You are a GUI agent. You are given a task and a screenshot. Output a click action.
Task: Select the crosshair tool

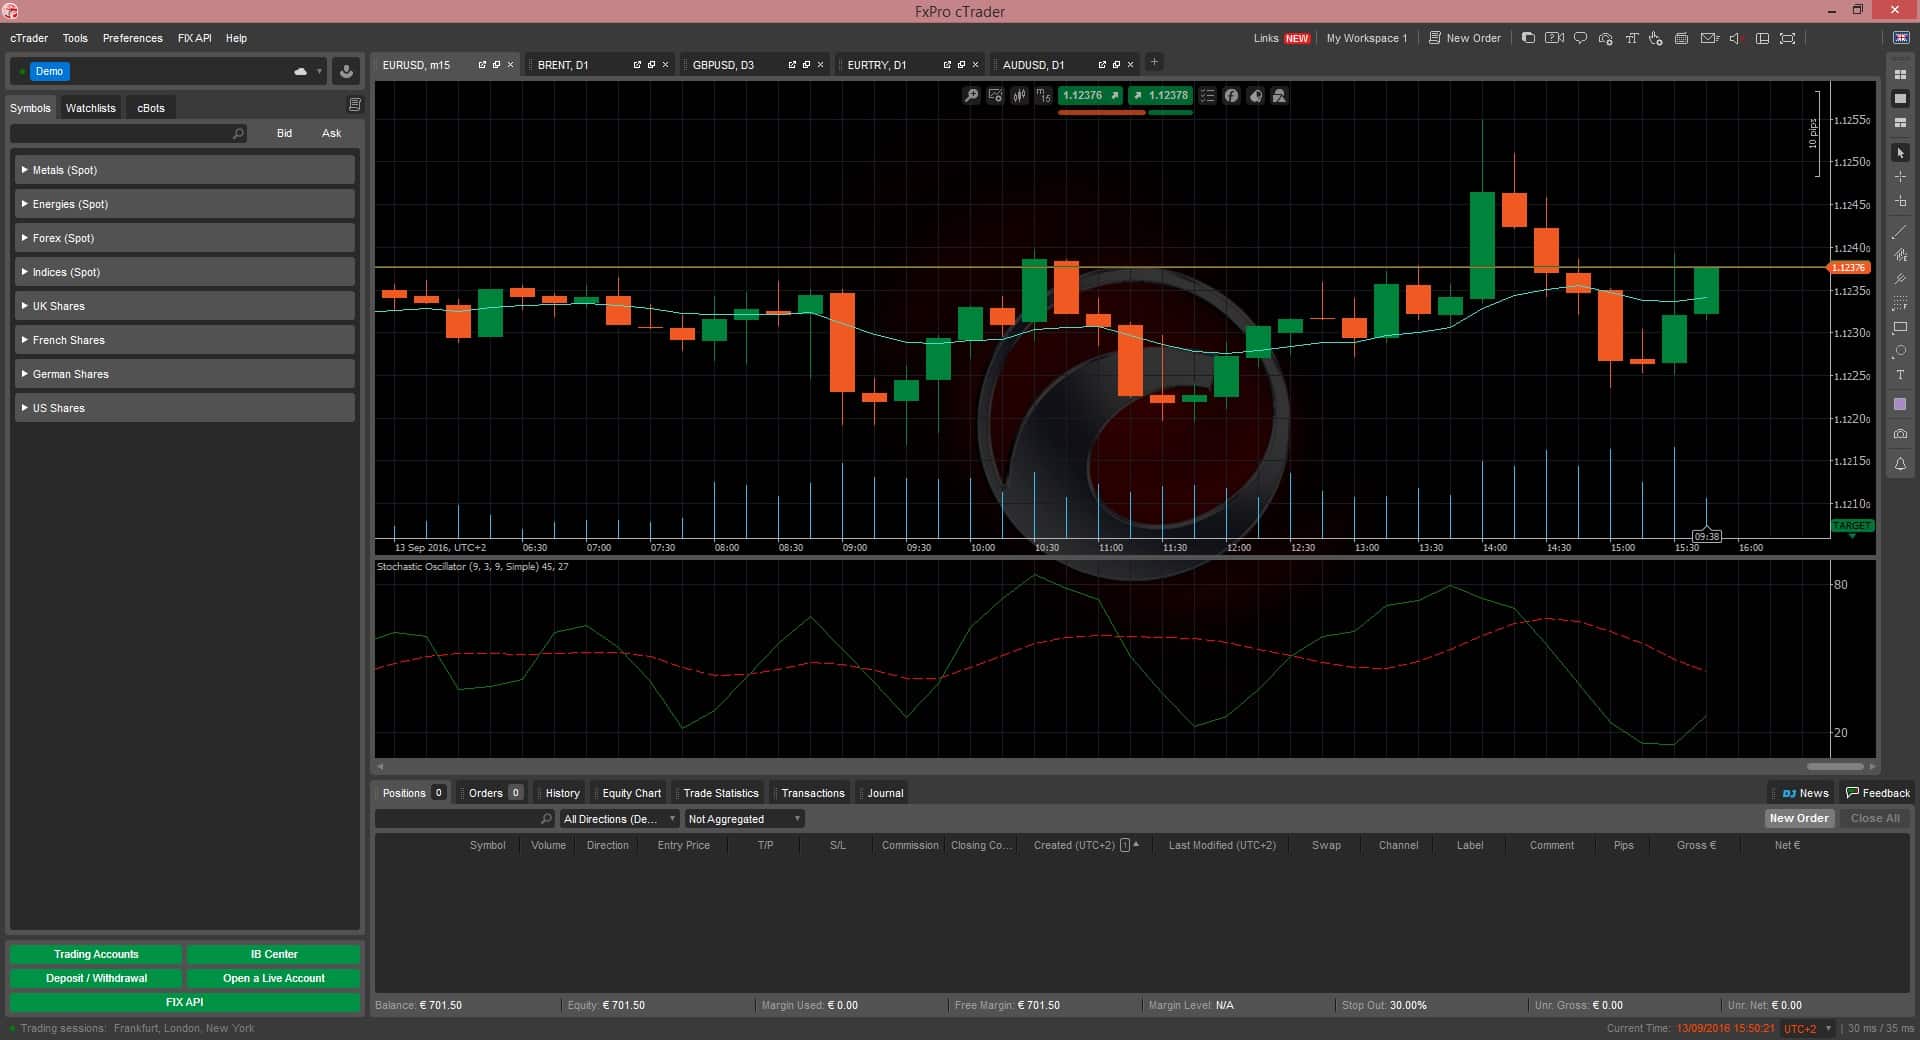pyautogui.click(x=1900, y=177)
